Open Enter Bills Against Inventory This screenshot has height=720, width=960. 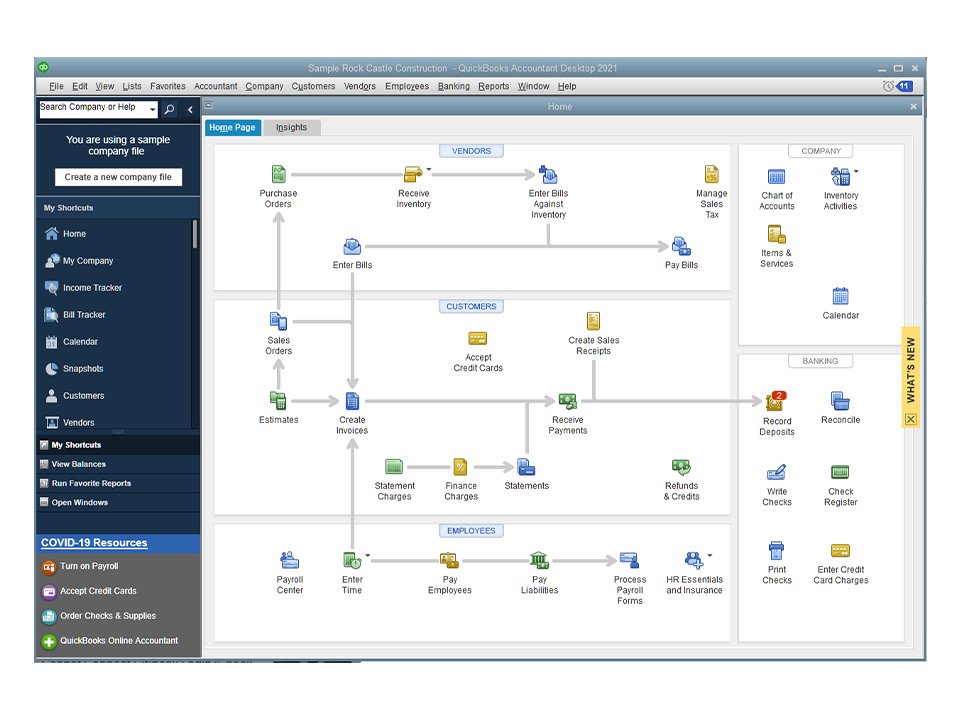[x=548, y=174]
